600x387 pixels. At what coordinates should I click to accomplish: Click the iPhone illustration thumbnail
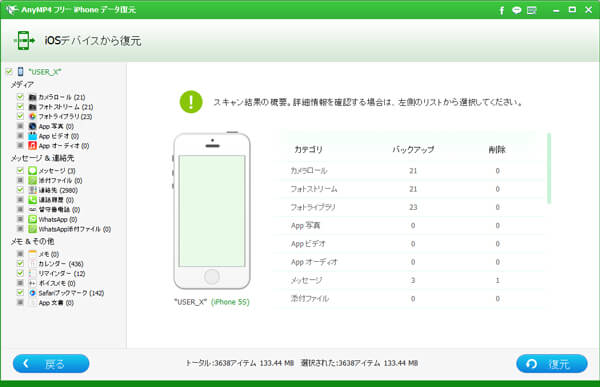pyautogui.click(x=212, y=211)
